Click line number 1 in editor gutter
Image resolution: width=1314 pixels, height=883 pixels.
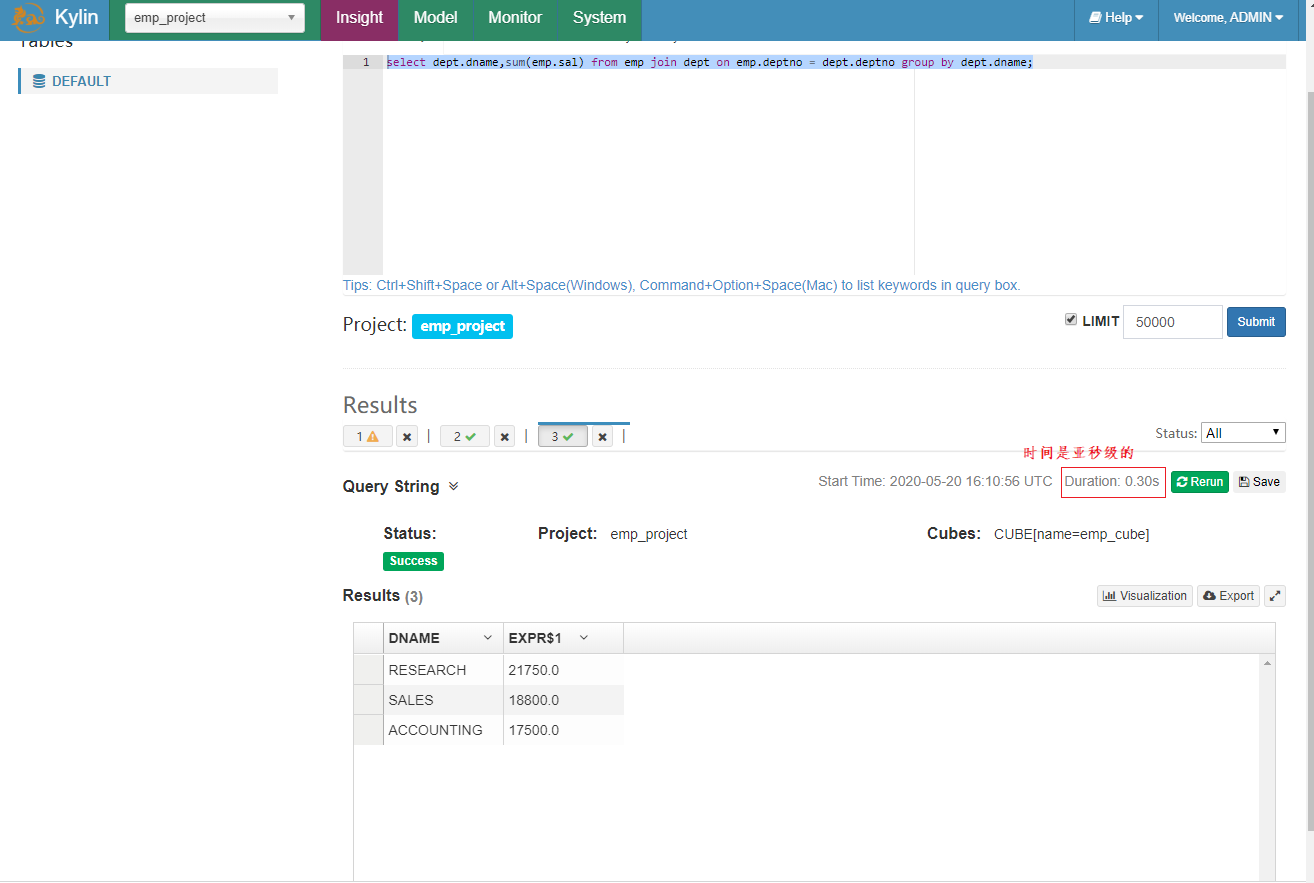[x=366, y=62]
